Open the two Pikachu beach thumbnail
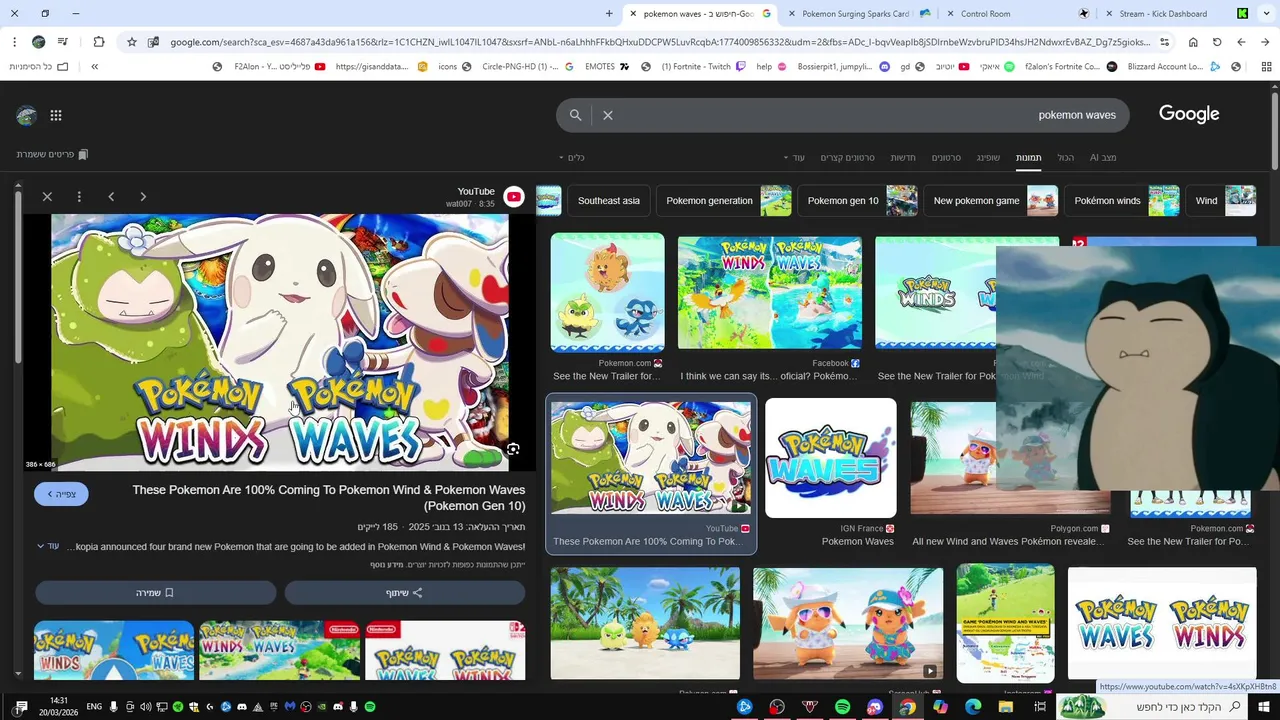The width and height of the screenshot is (1280, 720). [x=848, y=623]
